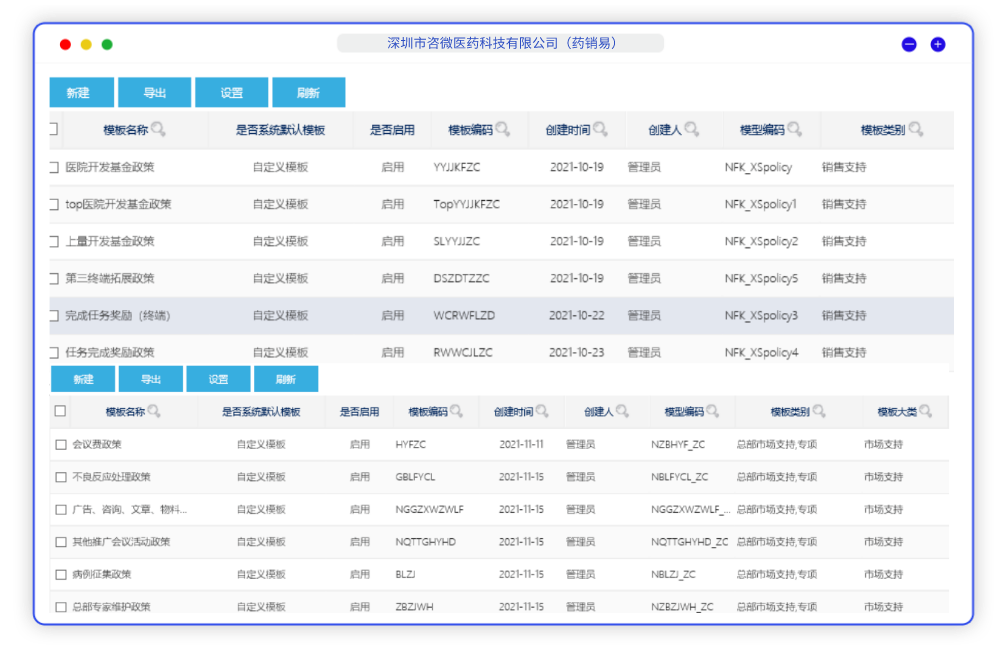Click search icon beside 模板类别 in top table

click(916, 129)
